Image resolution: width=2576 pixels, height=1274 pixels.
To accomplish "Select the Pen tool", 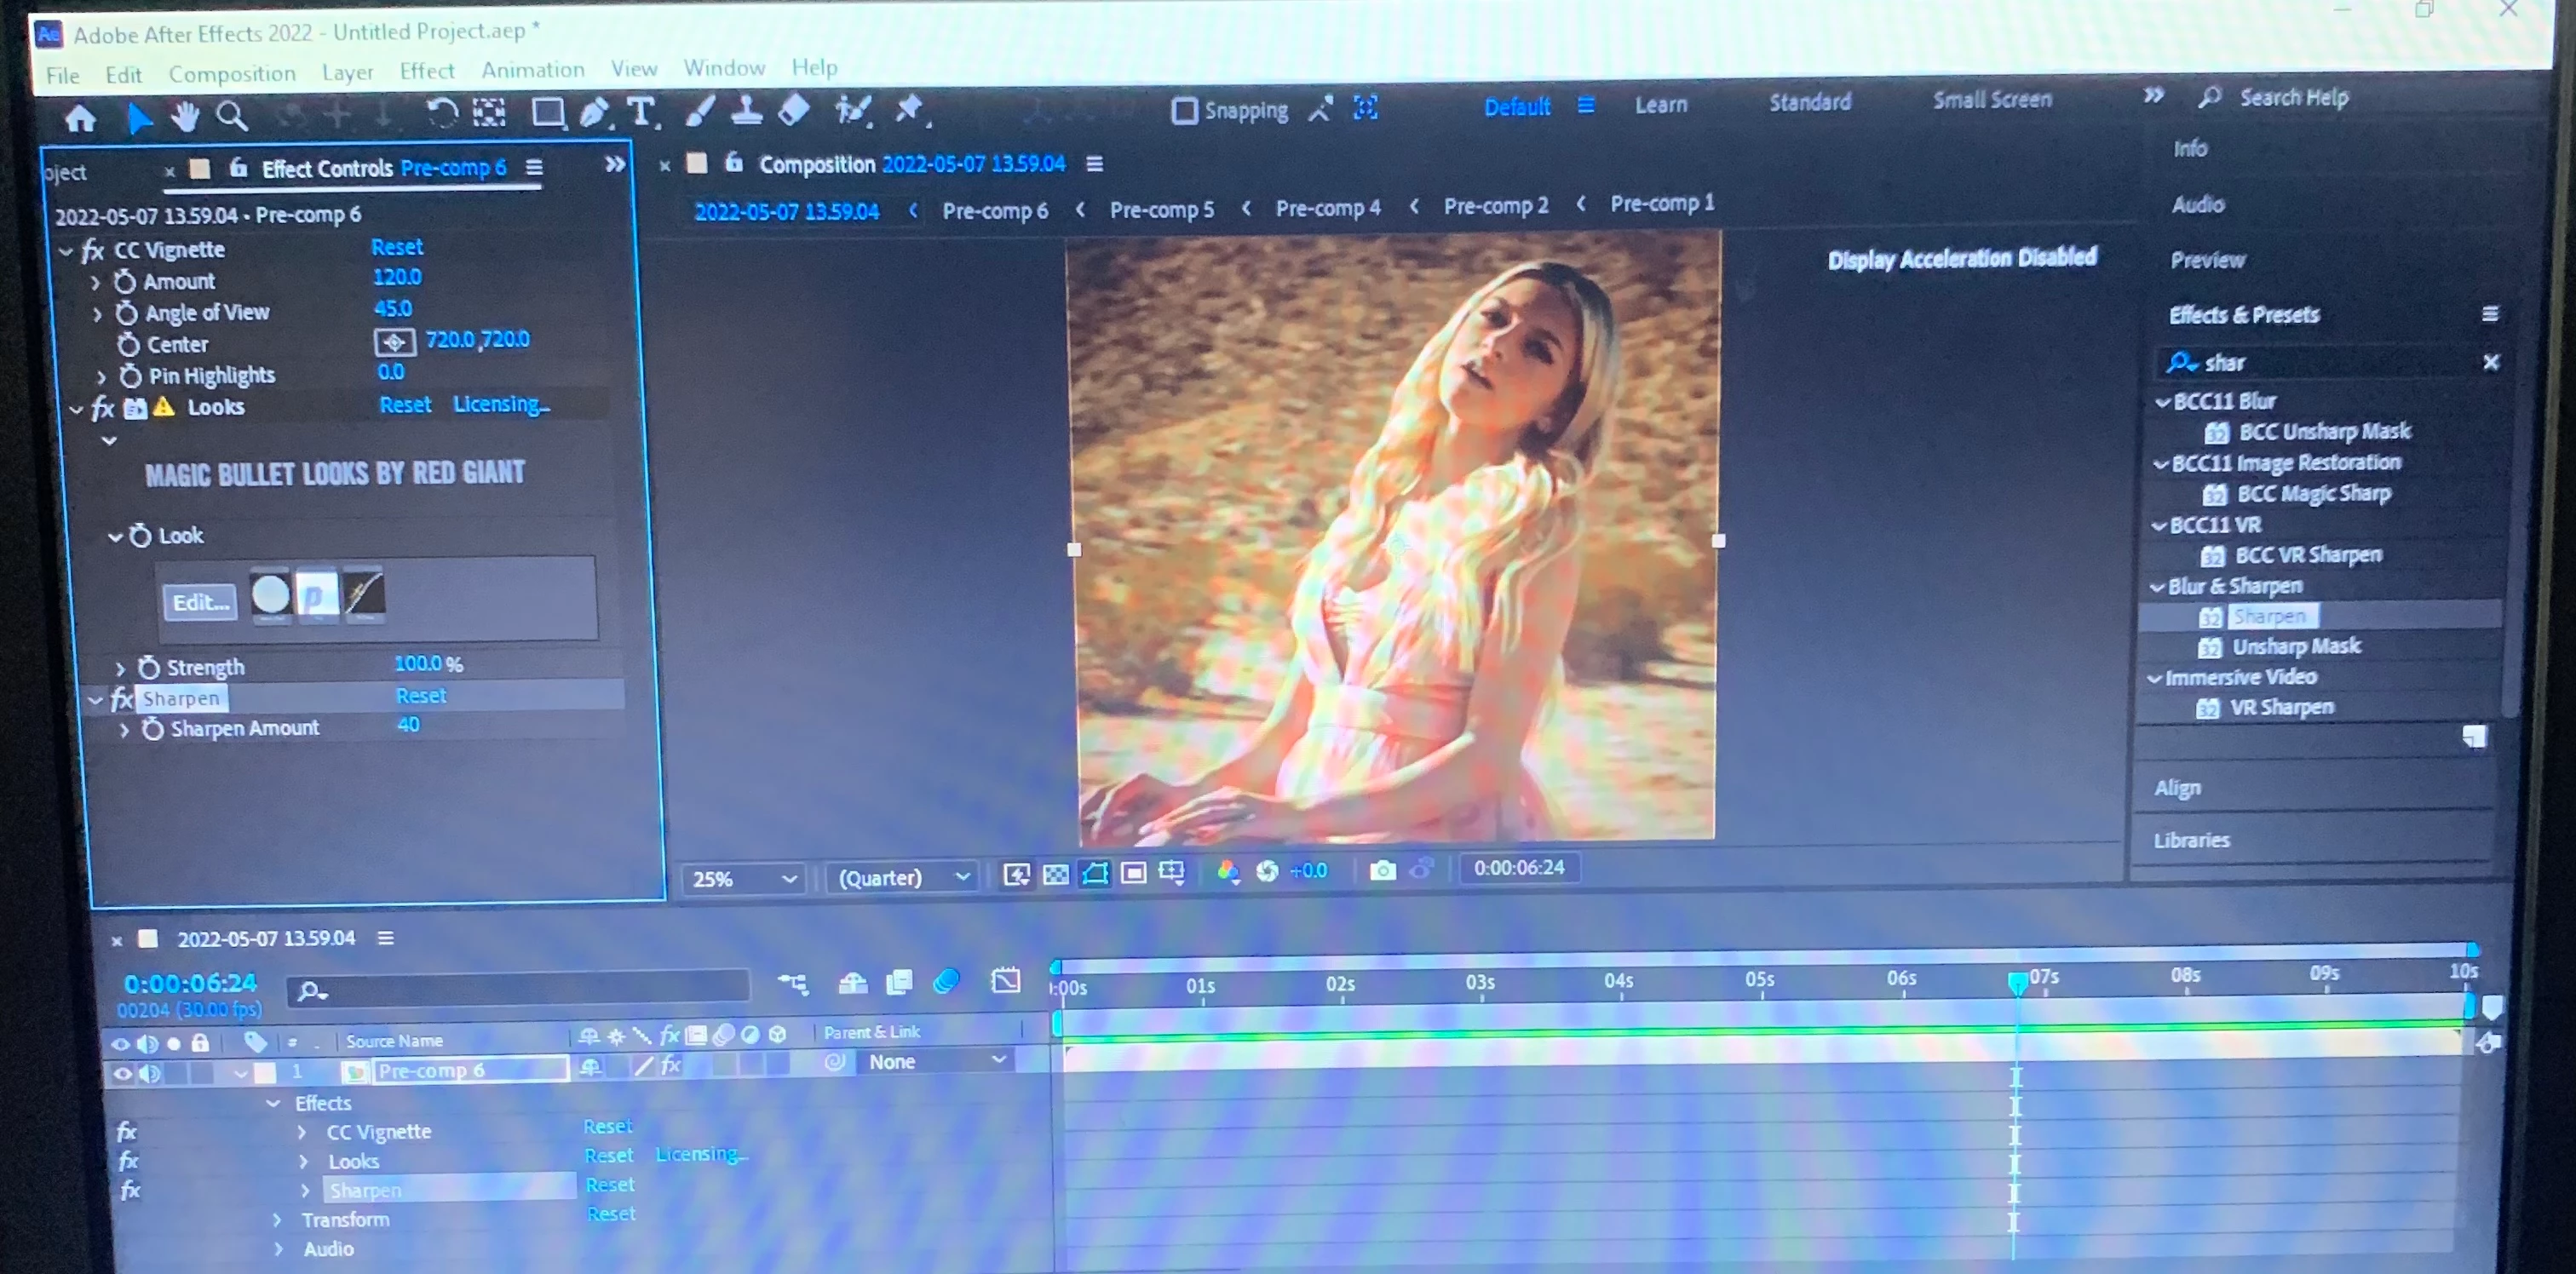I will [x=594, y=113].
